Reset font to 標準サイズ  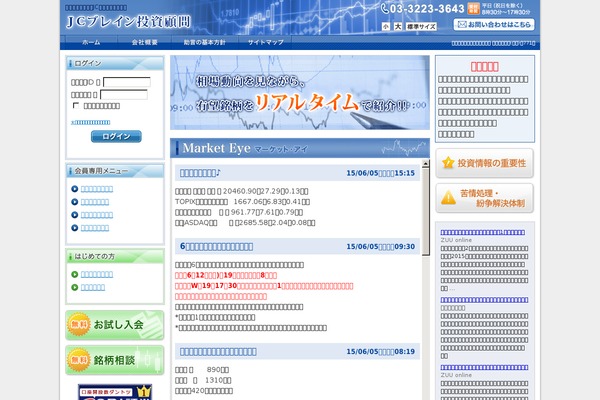(x=421, y=26)
